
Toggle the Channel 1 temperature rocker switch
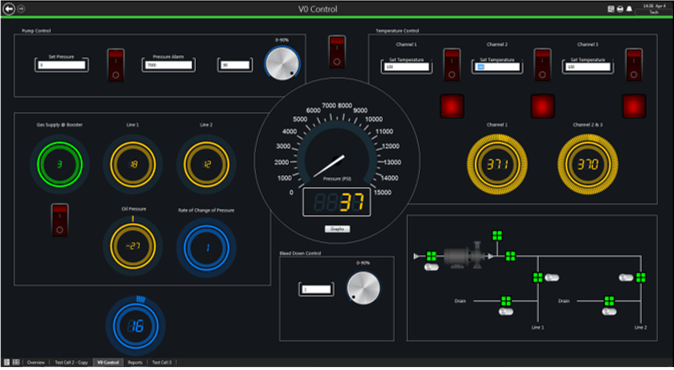point(451,65)
